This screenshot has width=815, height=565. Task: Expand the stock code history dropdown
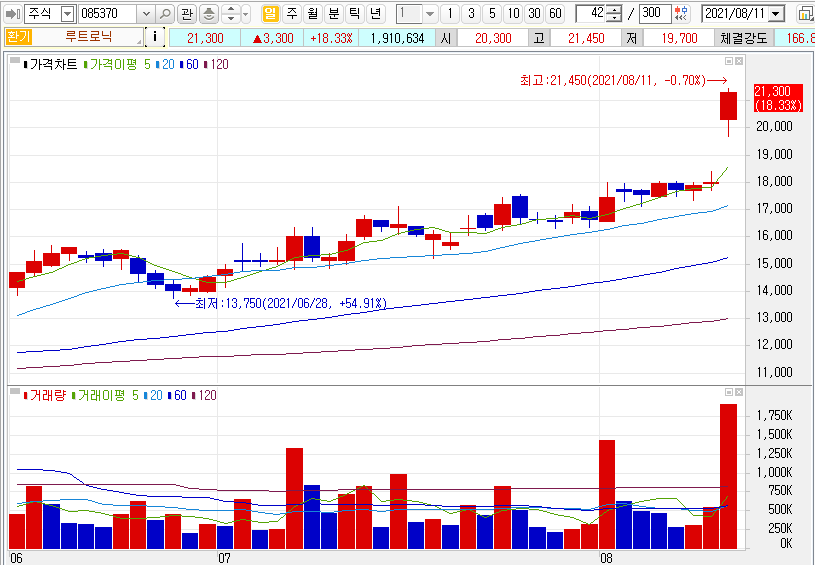(146, 14)
